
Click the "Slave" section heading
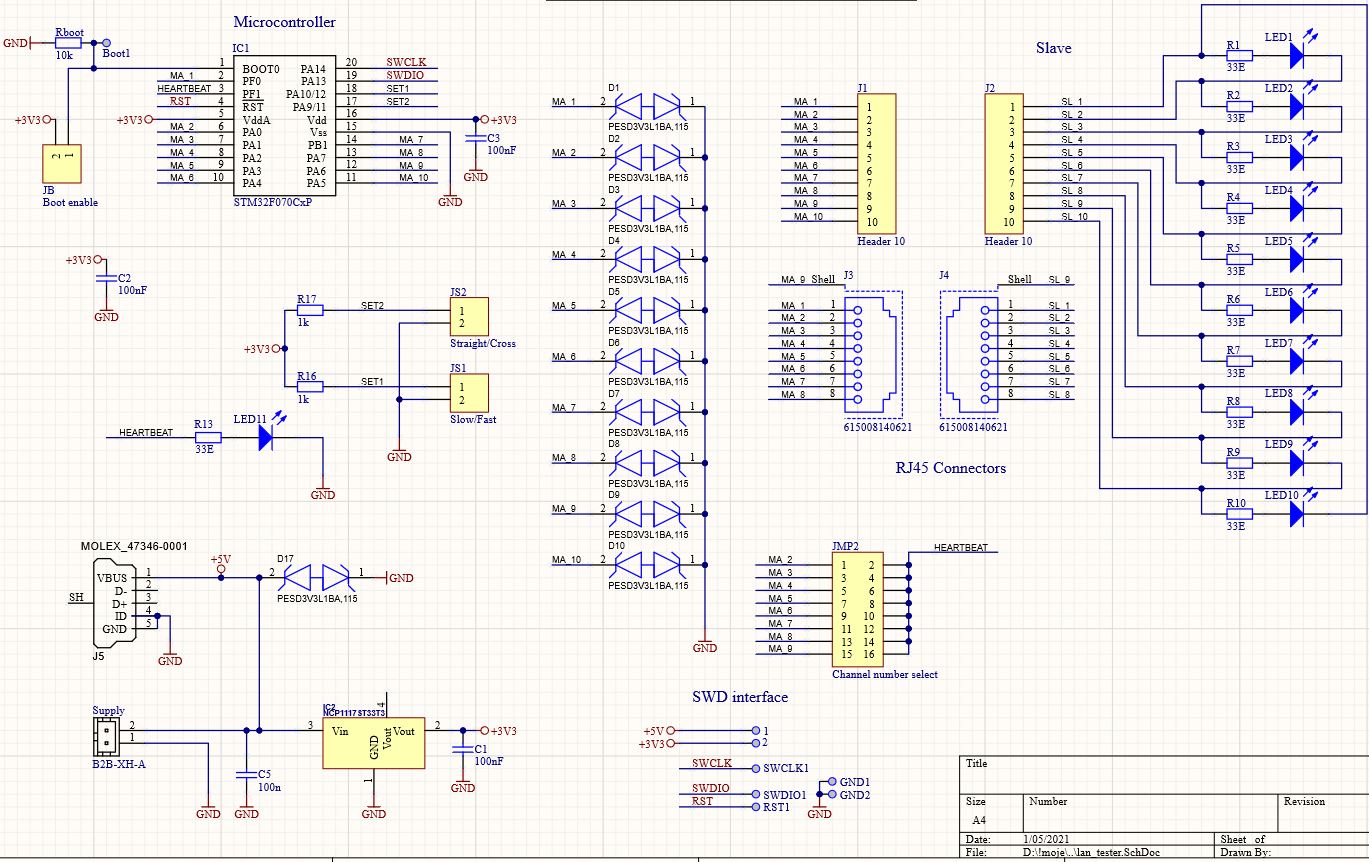click(x=1053, y=47)
